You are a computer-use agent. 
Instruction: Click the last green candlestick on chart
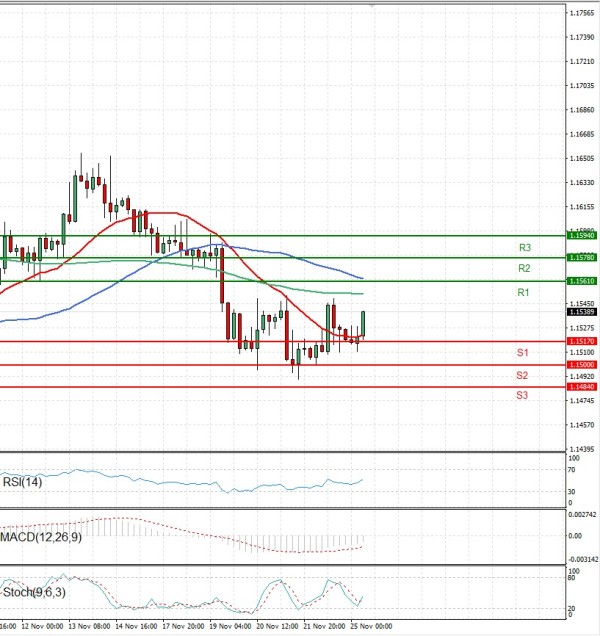tap(363, 323)
